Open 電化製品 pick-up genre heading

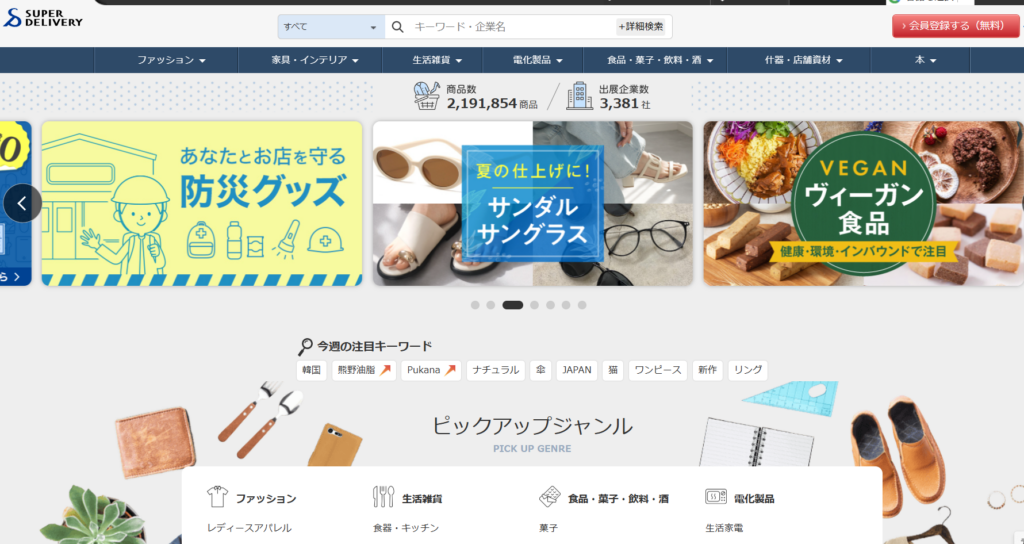[x=754, y=499]
